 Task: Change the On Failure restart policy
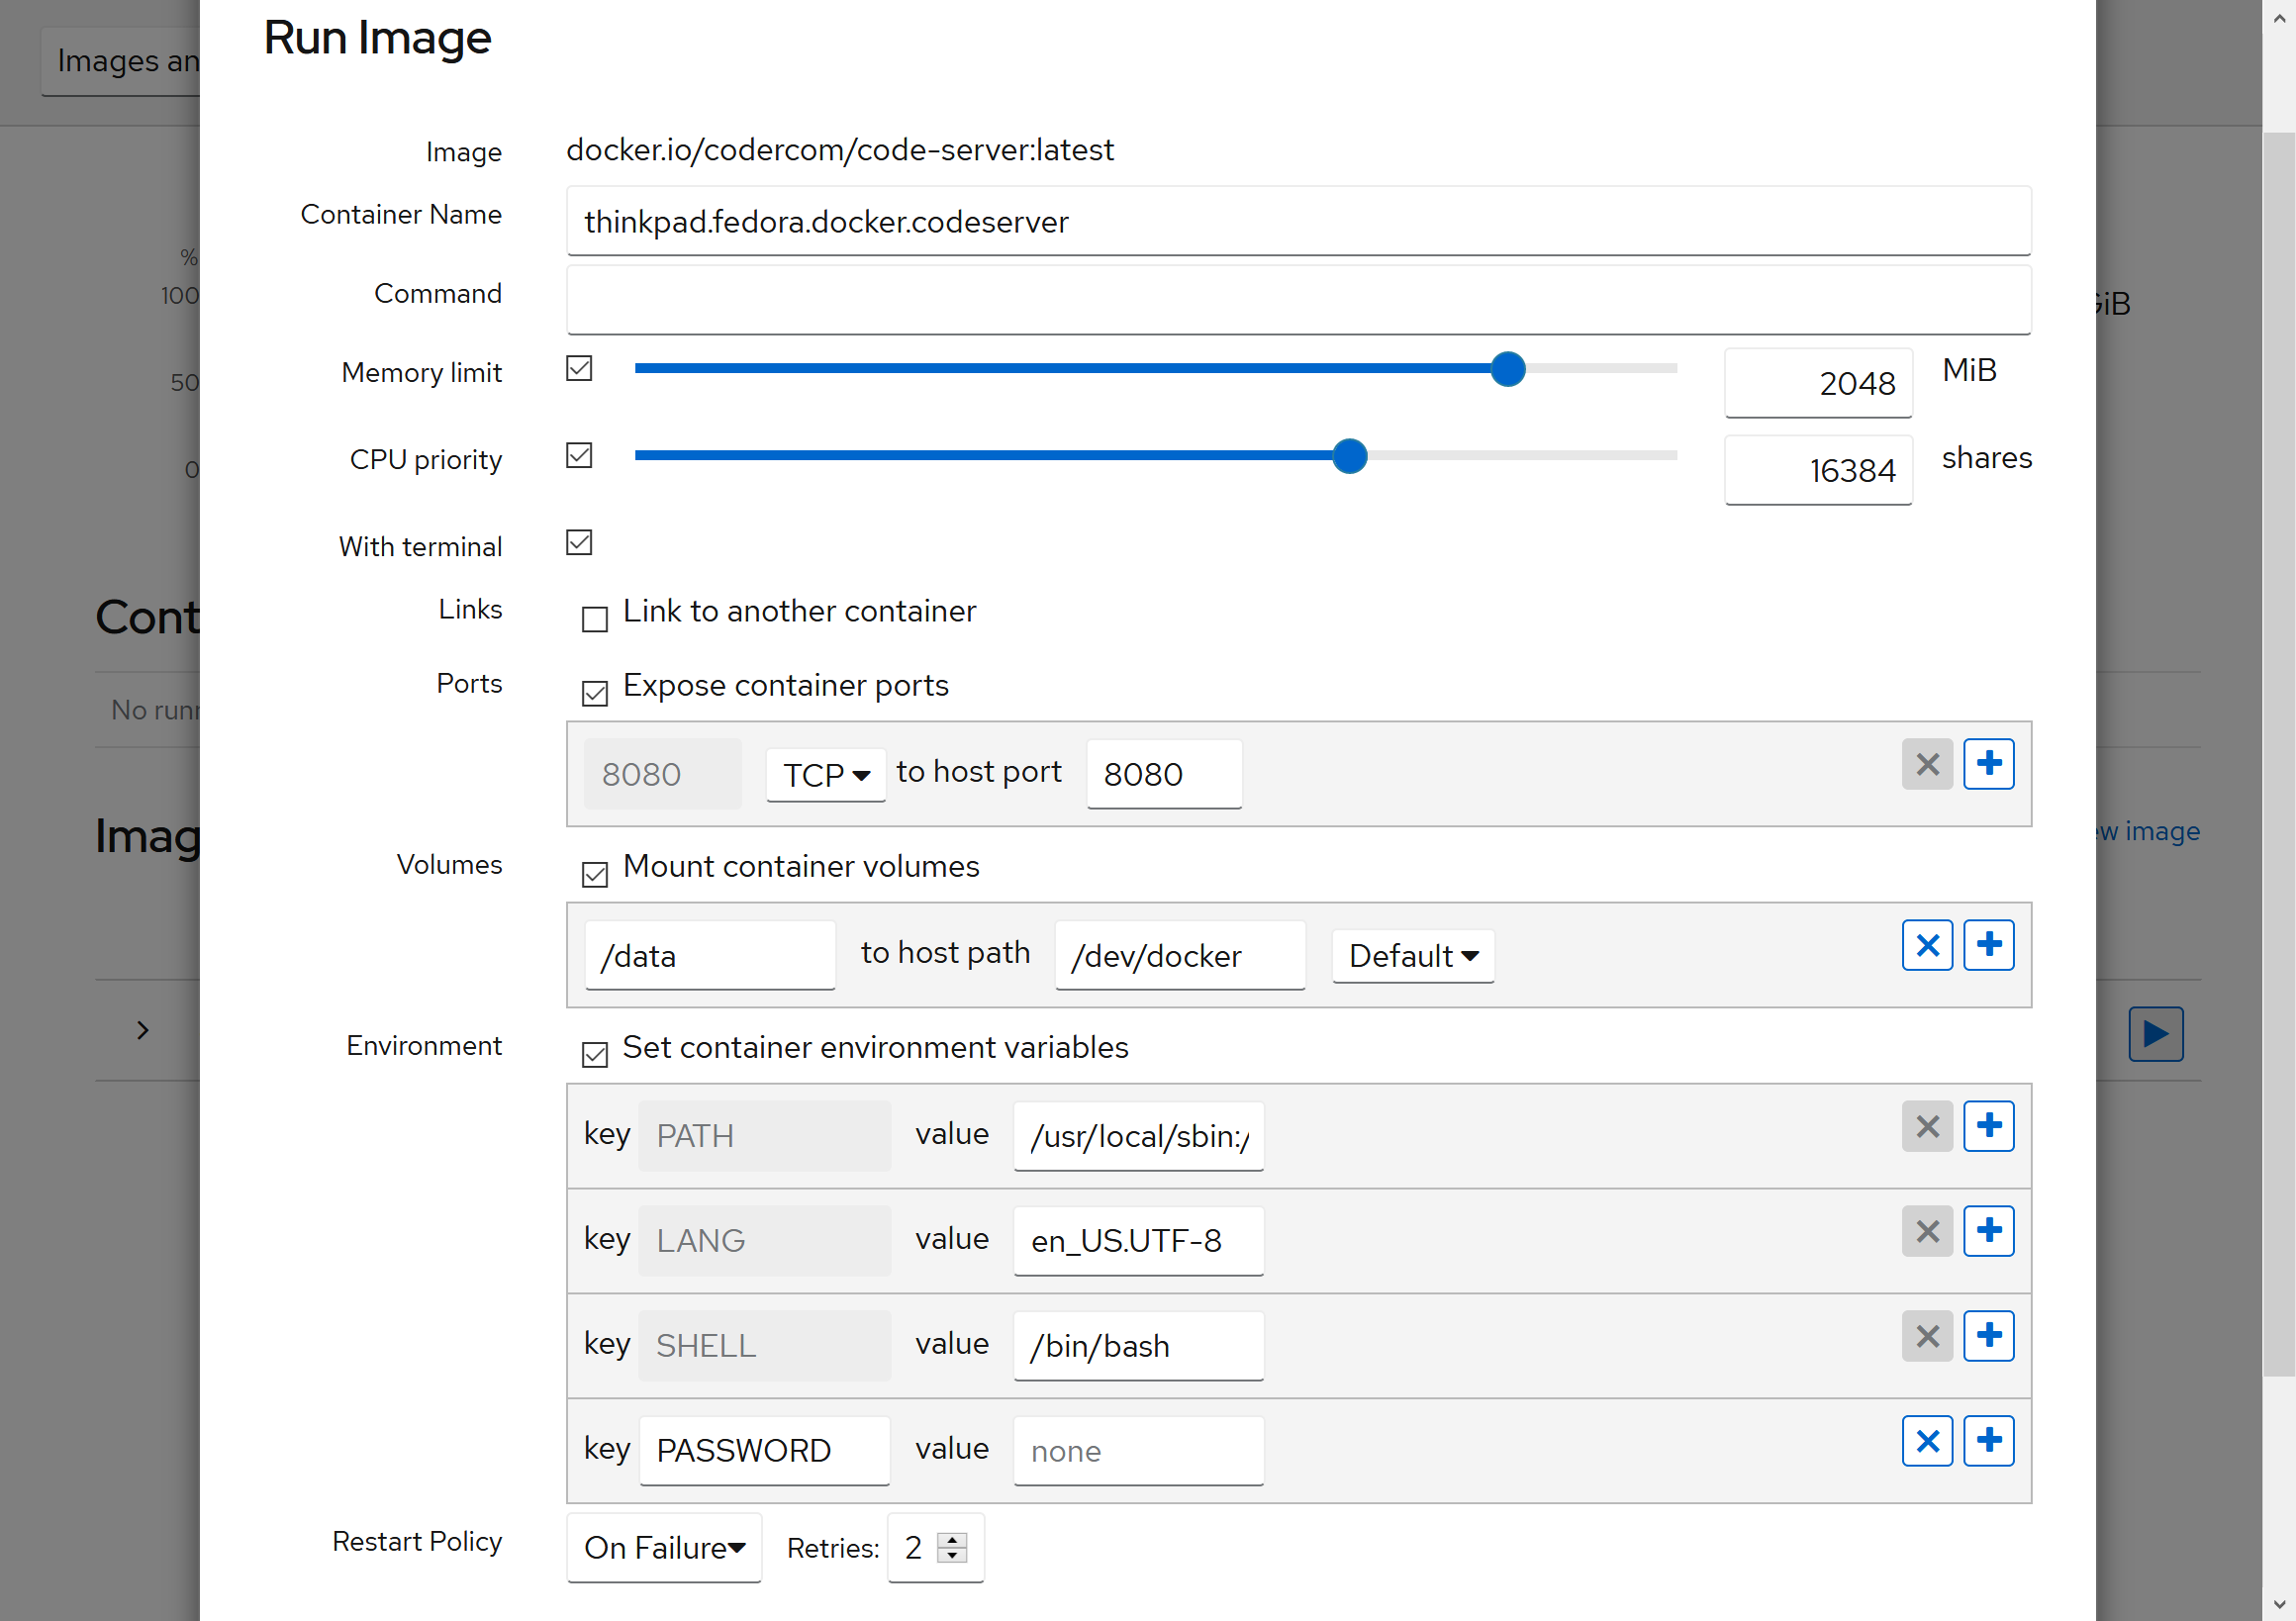tap(663, 1547)
